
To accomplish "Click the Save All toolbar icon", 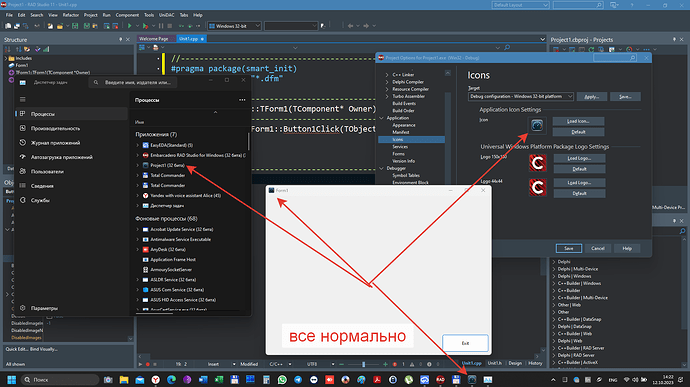I will [x=87, y=26].
